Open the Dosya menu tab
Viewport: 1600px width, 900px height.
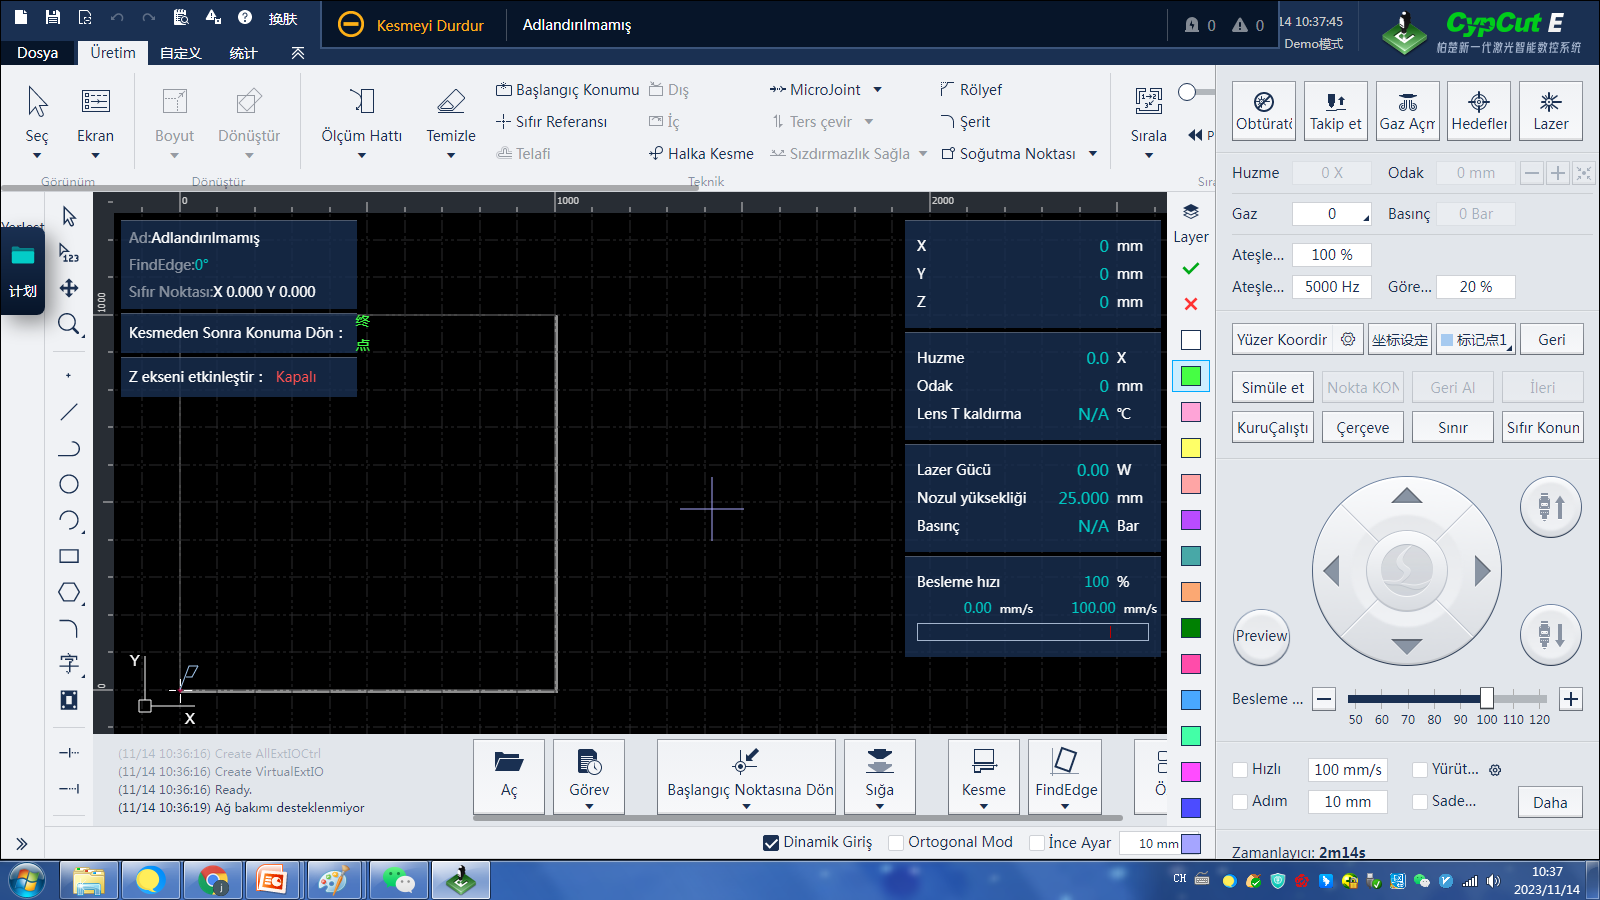point(37,53)
